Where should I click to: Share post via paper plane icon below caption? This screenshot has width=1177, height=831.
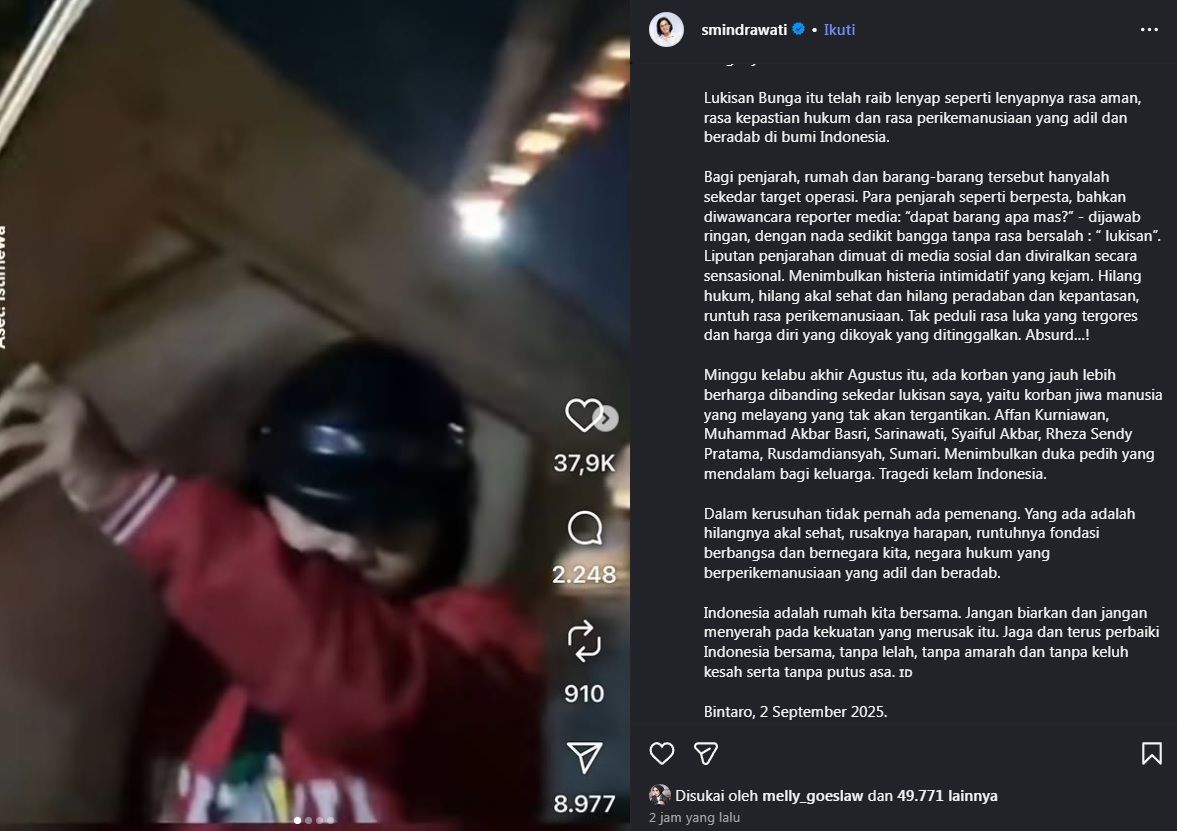(x=706, y=753)
